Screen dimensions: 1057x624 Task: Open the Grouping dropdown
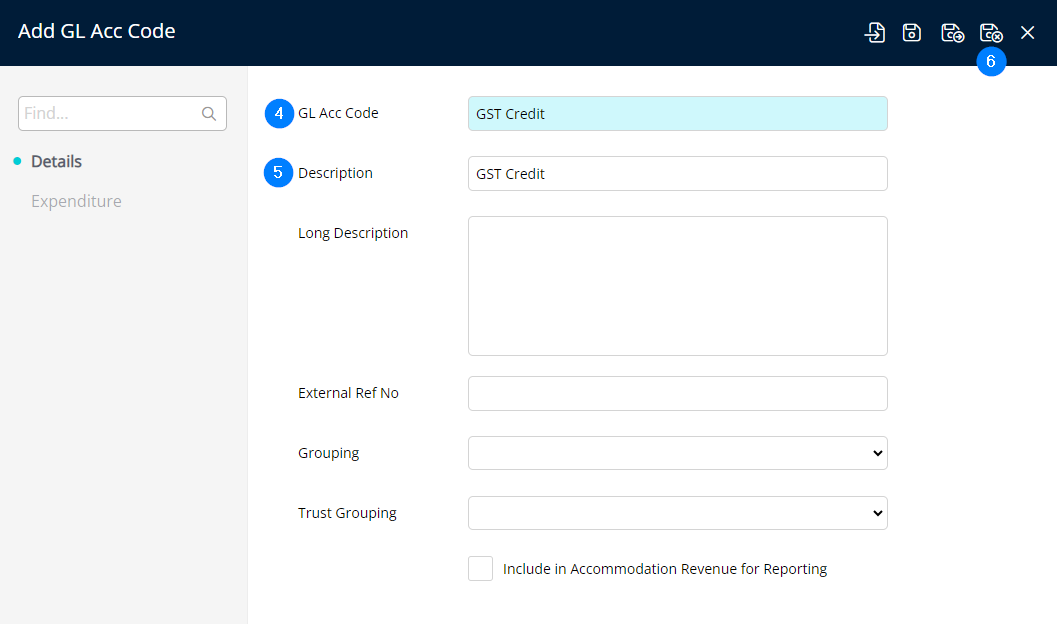click(677, 453)
